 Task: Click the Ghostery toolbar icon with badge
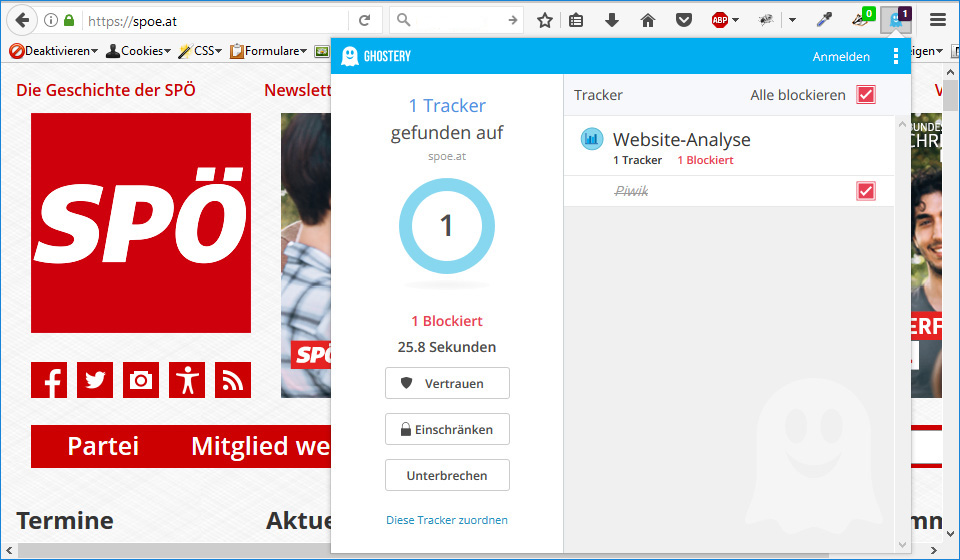coord(896,20)
